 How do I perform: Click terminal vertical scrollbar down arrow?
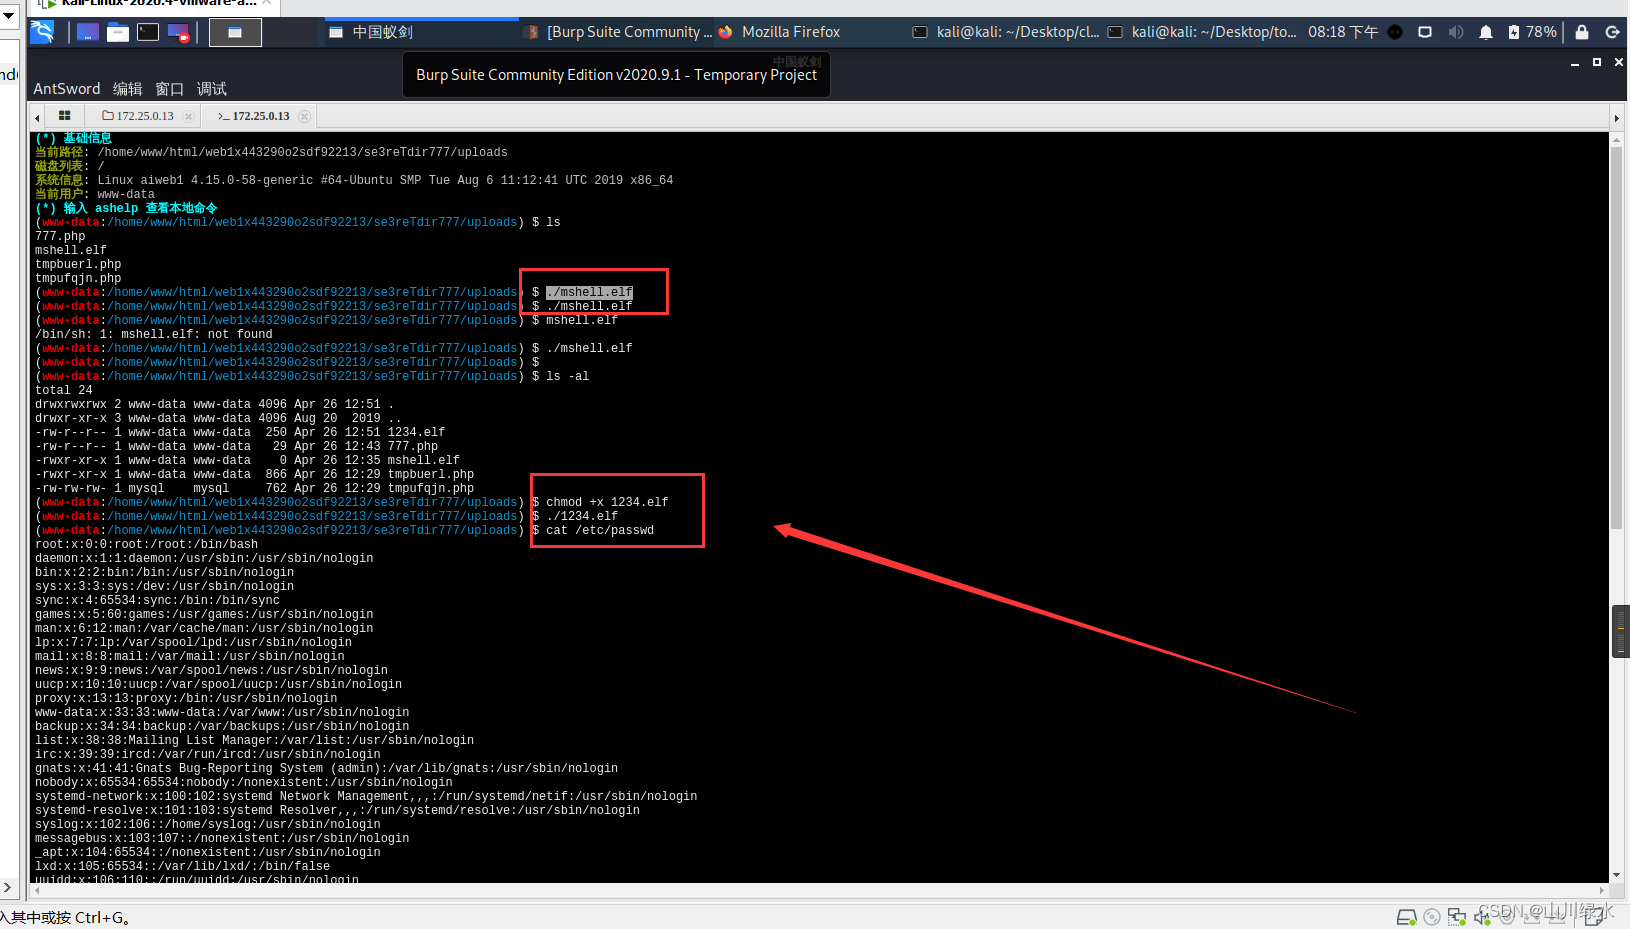point(1616,875)
